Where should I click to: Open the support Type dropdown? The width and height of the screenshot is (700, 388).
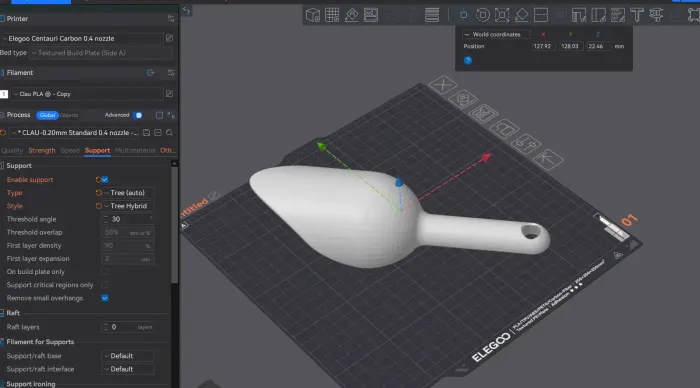point(128,193)
